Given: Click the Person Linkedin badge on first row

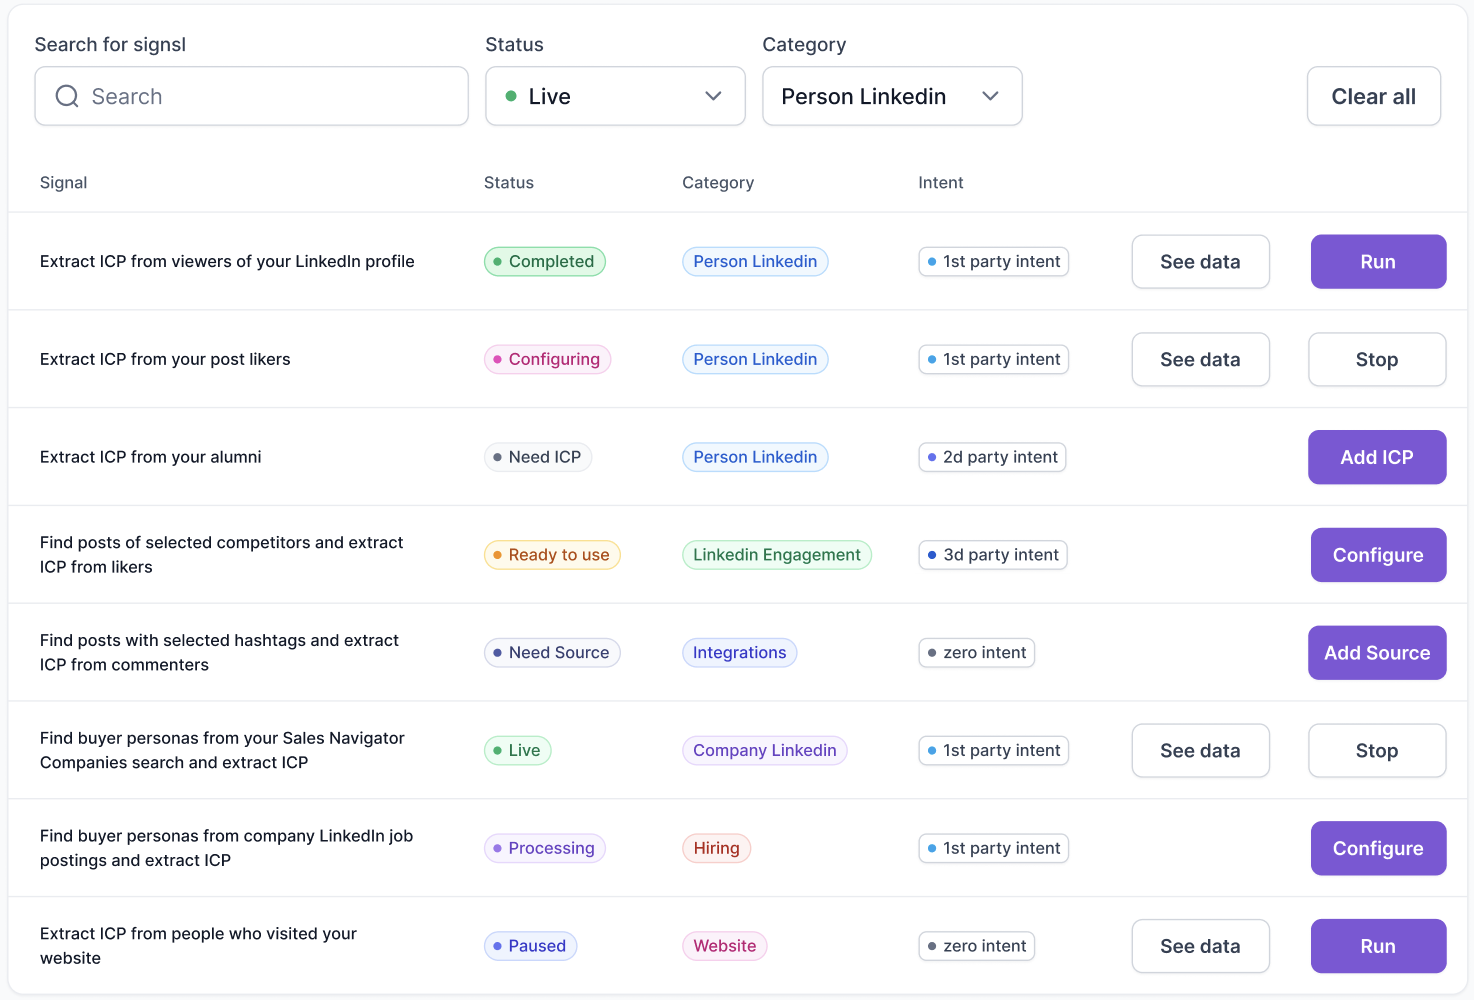Looking at the screenshot, I should (755, 261).
